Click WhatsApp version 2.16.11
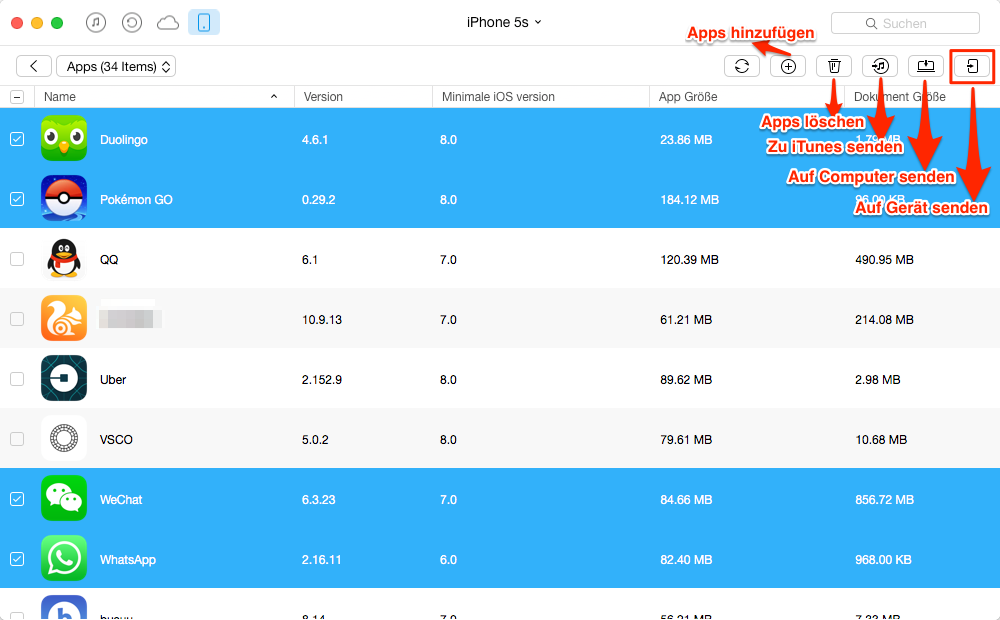Viewport: 1000px width, 620px height. [321, 559]
